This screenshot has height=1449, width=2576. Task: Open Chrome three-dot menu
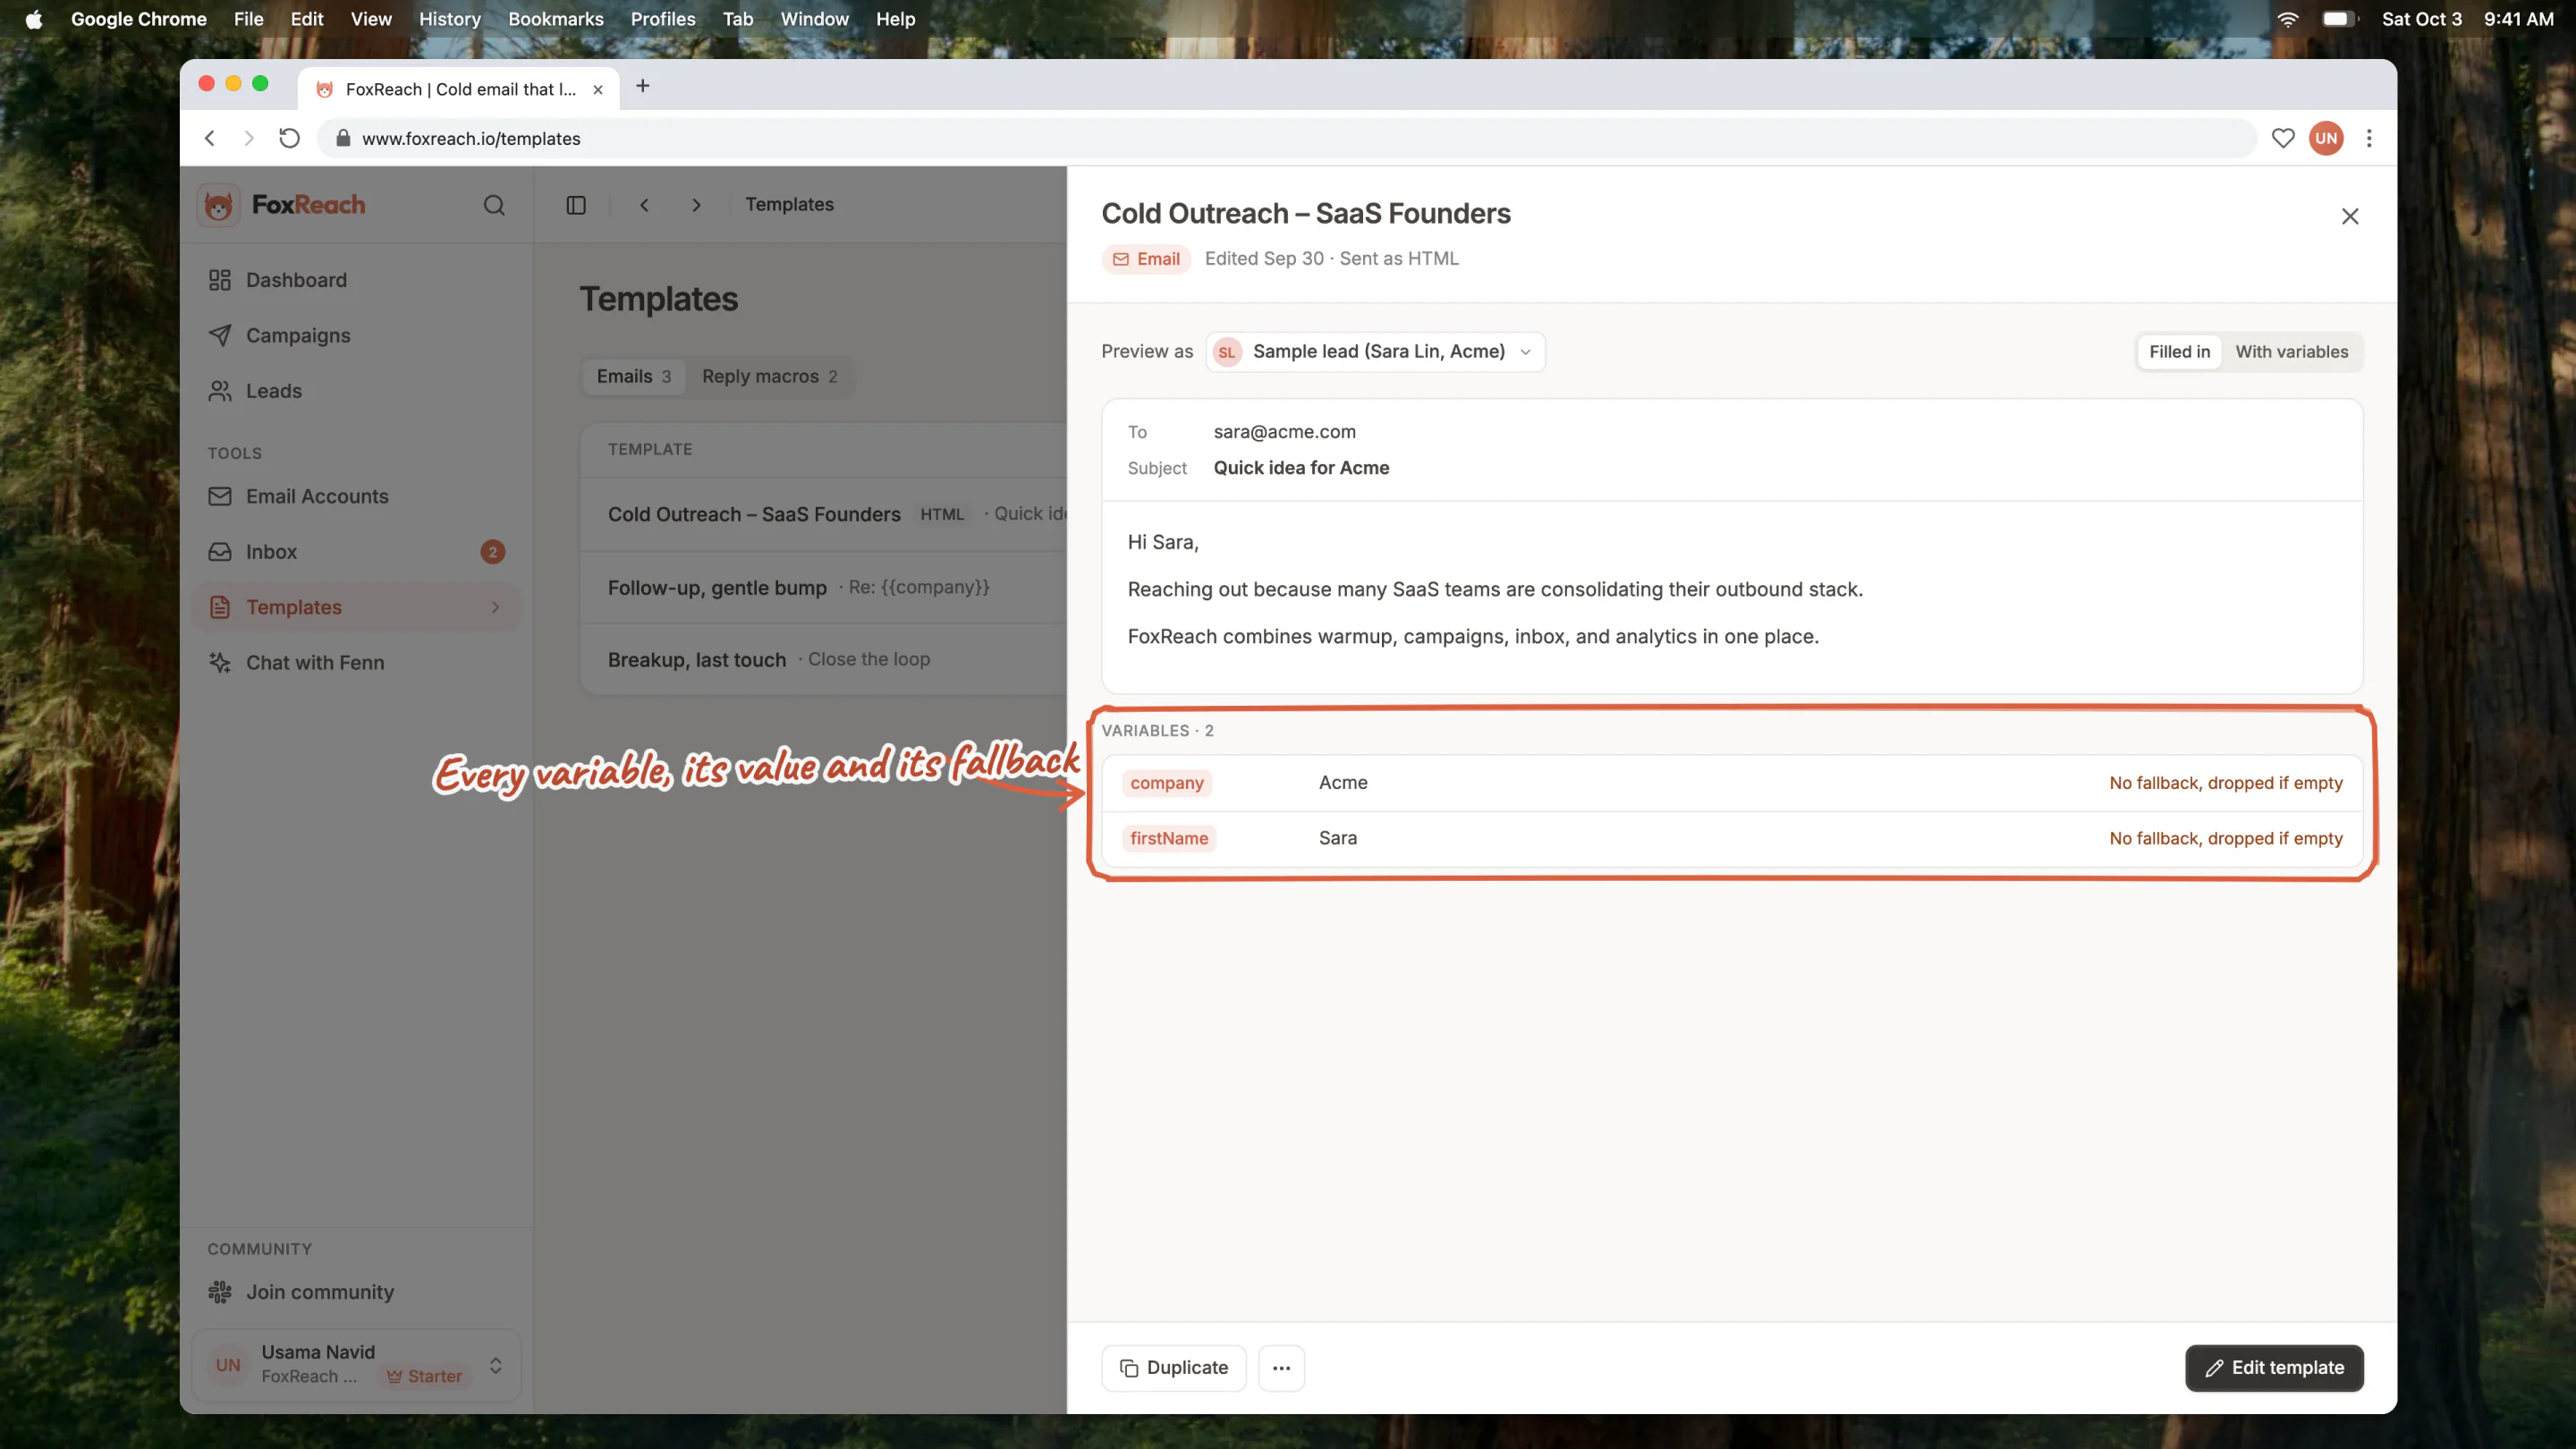(x=2369, y=138)
